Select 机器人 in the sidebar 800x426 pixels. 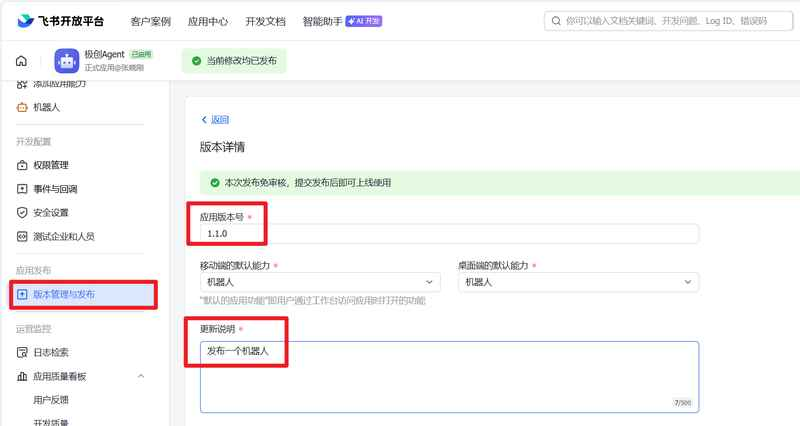coord(46,107)
